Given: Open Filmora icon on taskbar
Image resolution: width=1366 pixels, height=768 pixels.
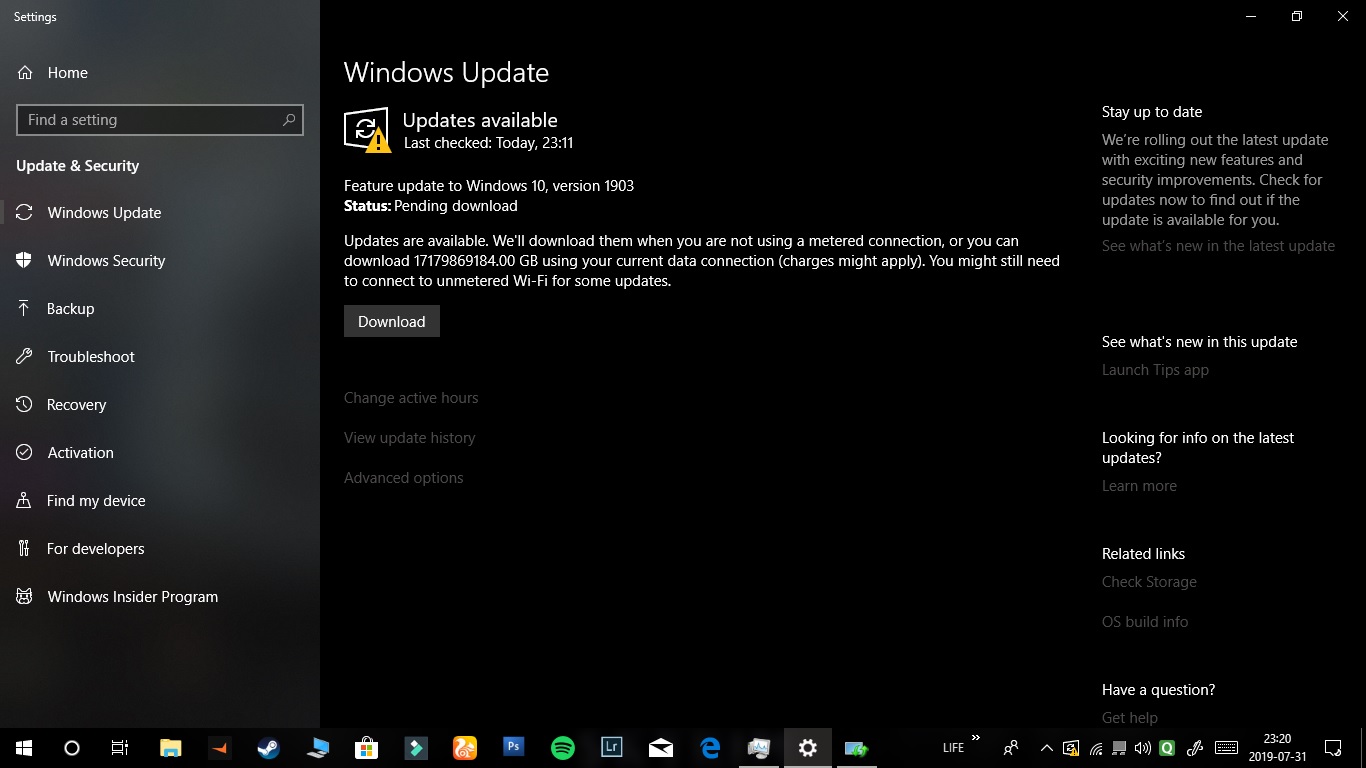Looking at the screenshot, I should [416, 748].
